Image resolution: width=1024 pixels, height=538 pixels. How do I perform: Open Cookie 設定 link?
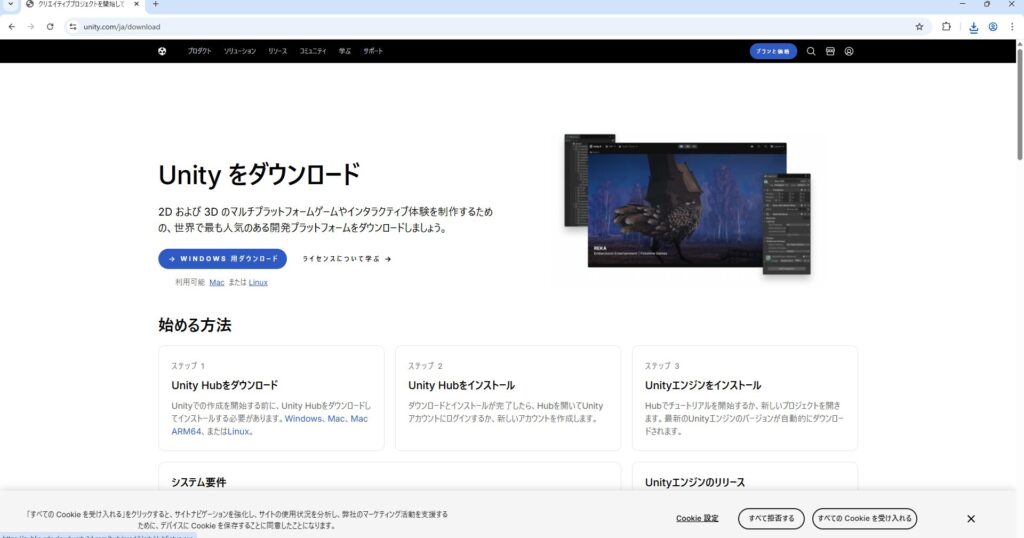(x=697, y=518)
